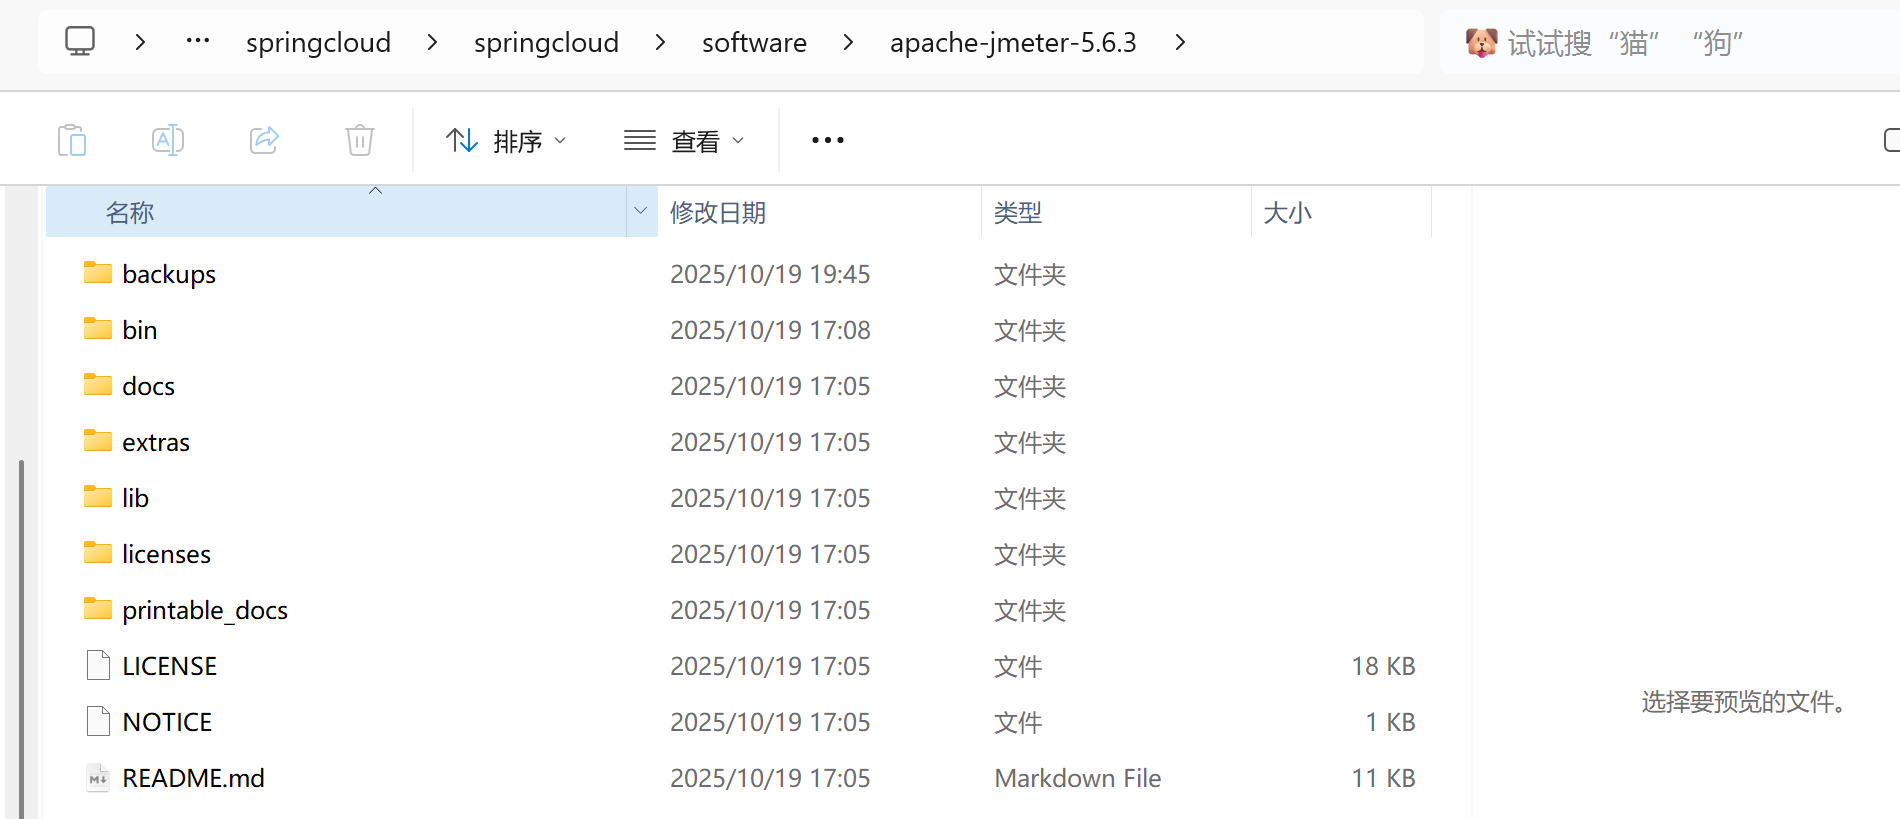Sort by 修改日期 column header
This screenshot has width=1900, height=819.
tap(819, 211)
